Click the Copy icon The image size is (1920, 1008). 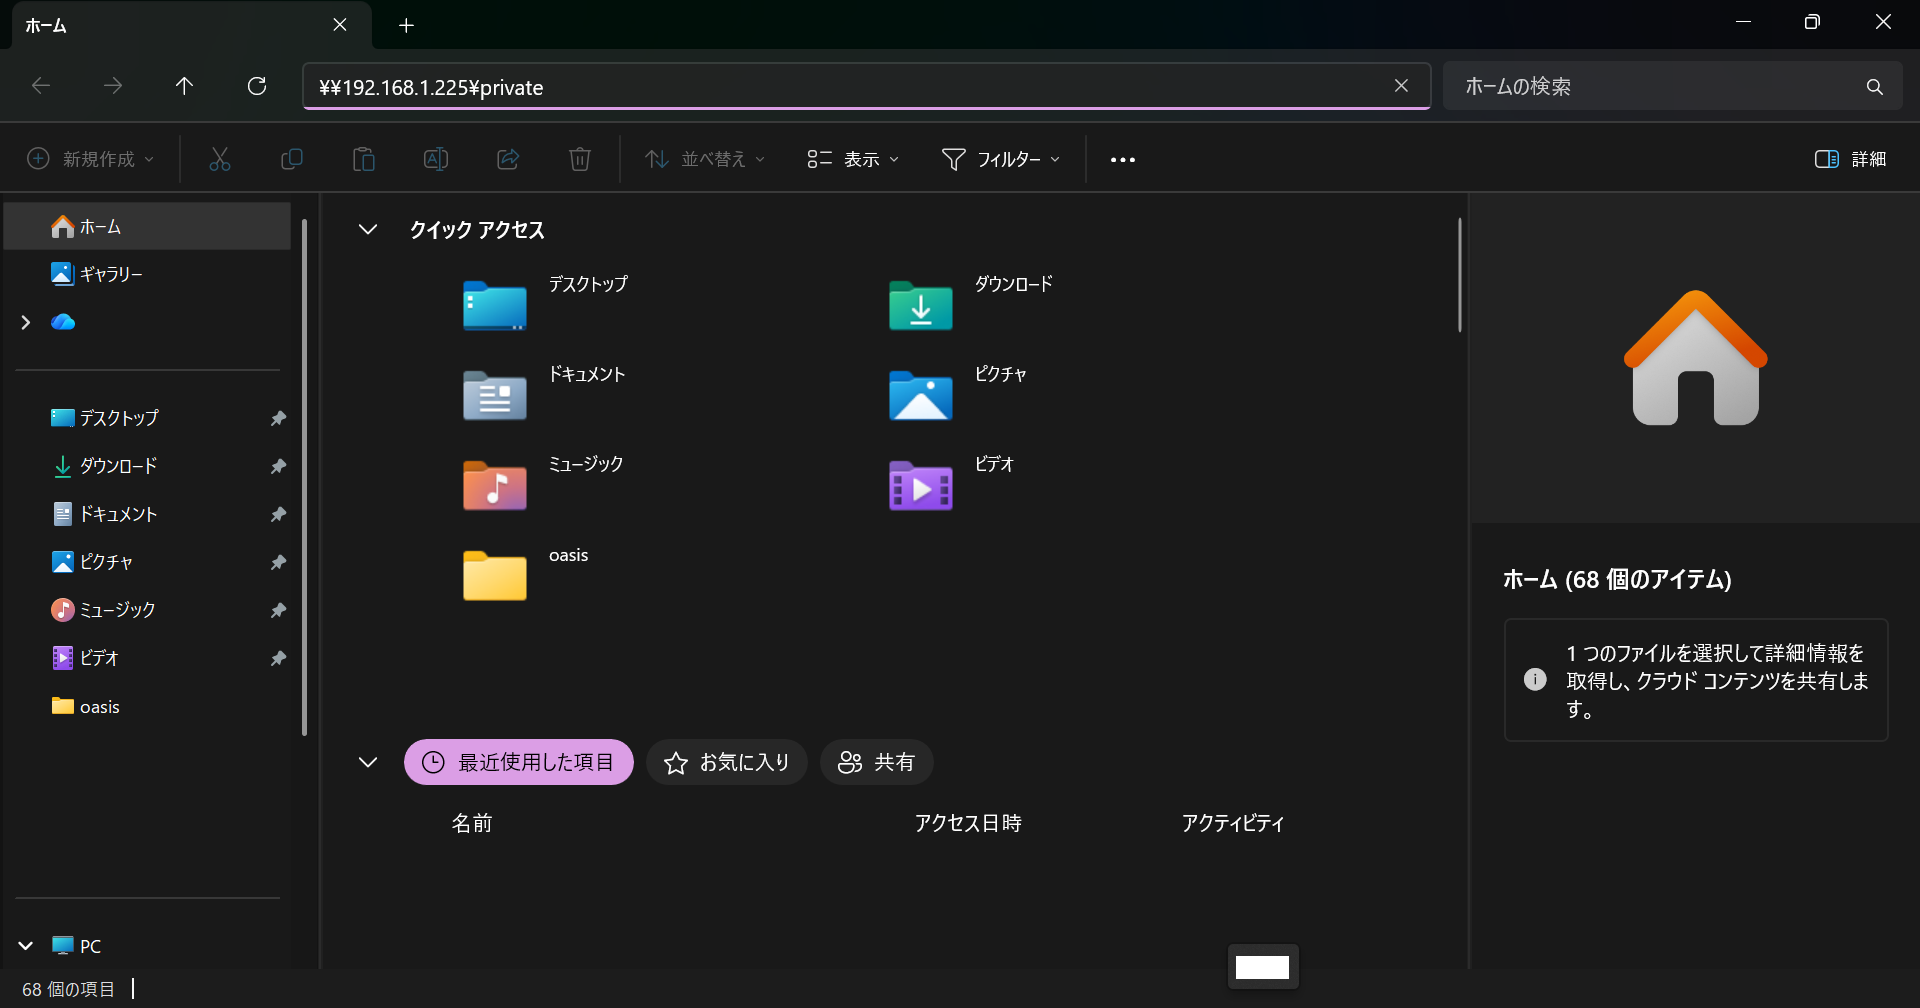pyautogui.click(x=292, y=159)
